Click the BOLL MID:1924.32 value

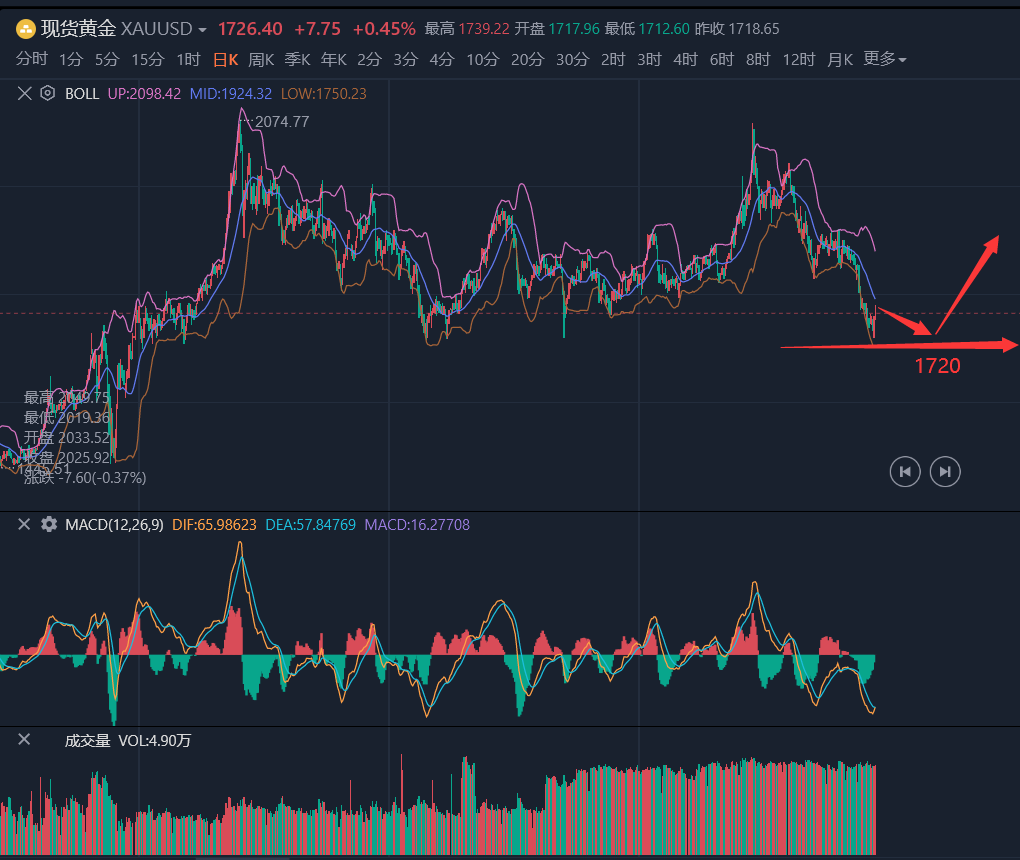pos(231,94)
